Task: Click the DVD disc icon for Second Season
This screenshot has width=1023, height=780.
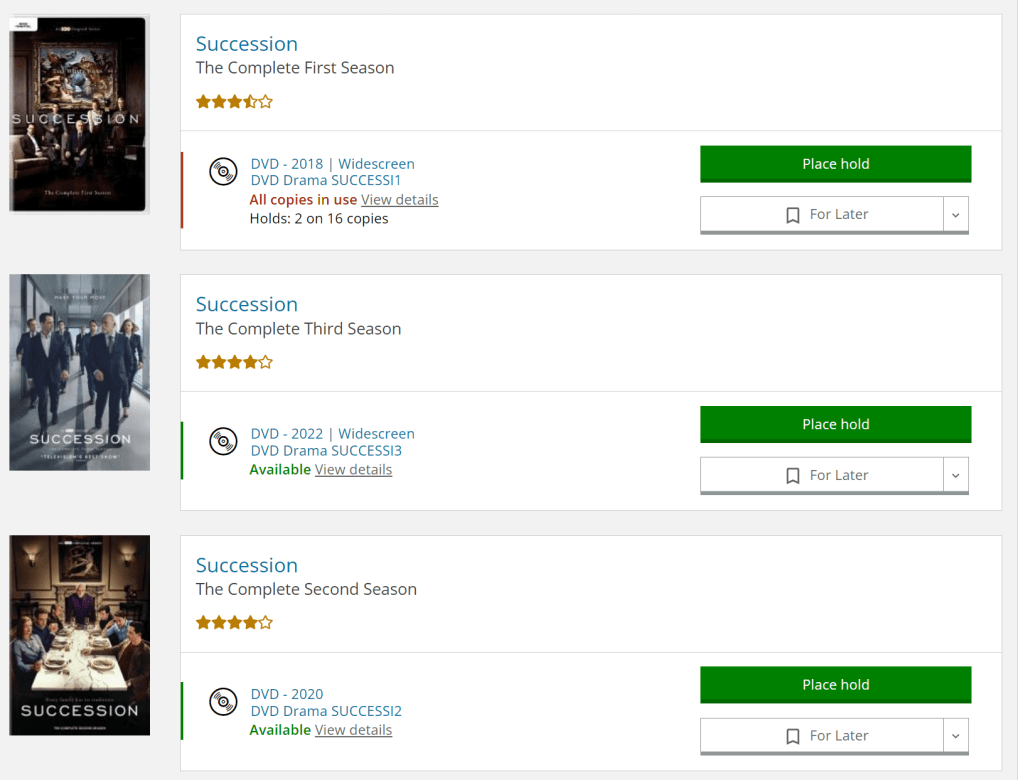Action: click(223, 702)
